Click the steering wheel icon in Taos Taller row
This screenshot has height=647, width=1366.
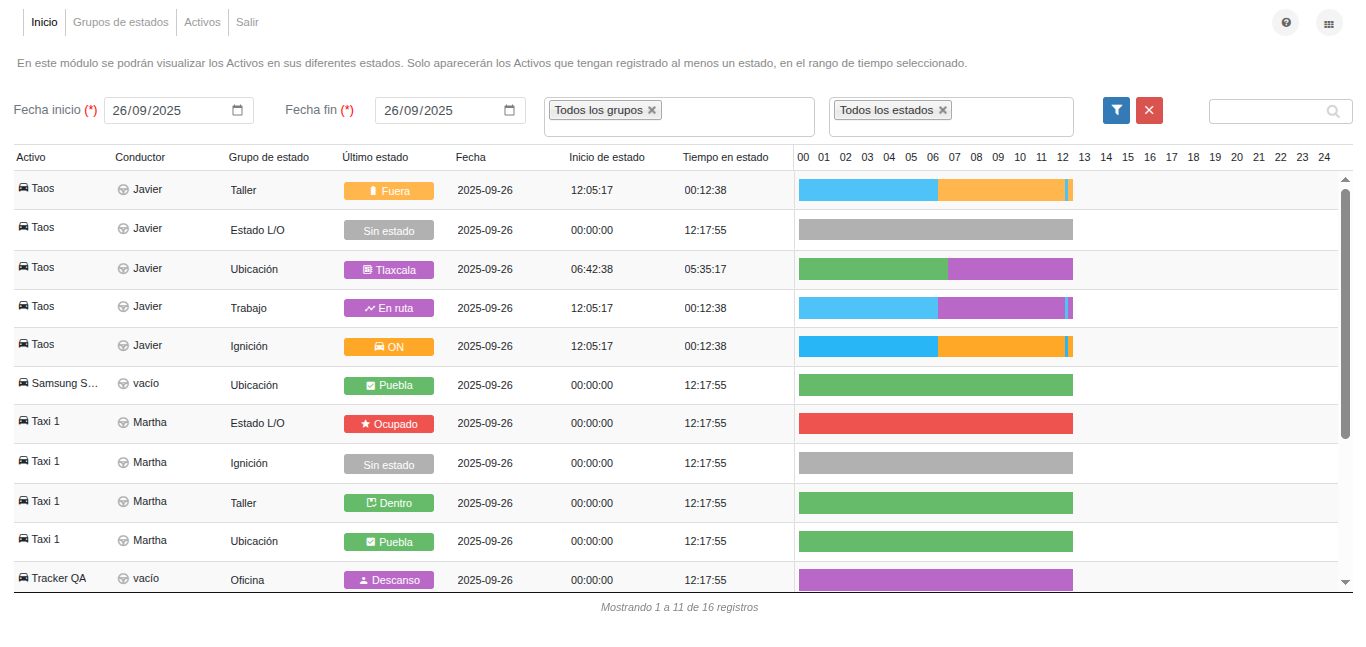(x=123, y=190)
